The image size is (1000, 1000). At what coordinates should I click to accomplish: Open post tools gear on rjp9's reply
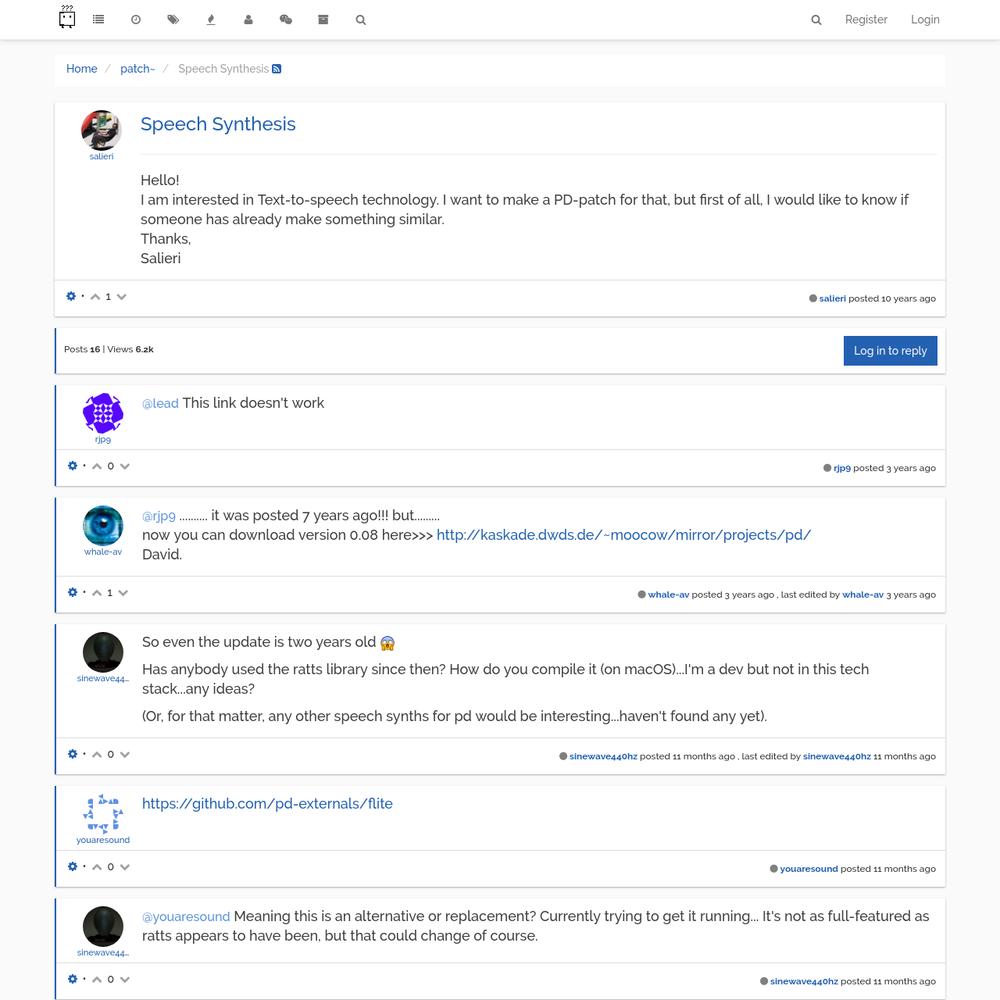click(72, 466)
